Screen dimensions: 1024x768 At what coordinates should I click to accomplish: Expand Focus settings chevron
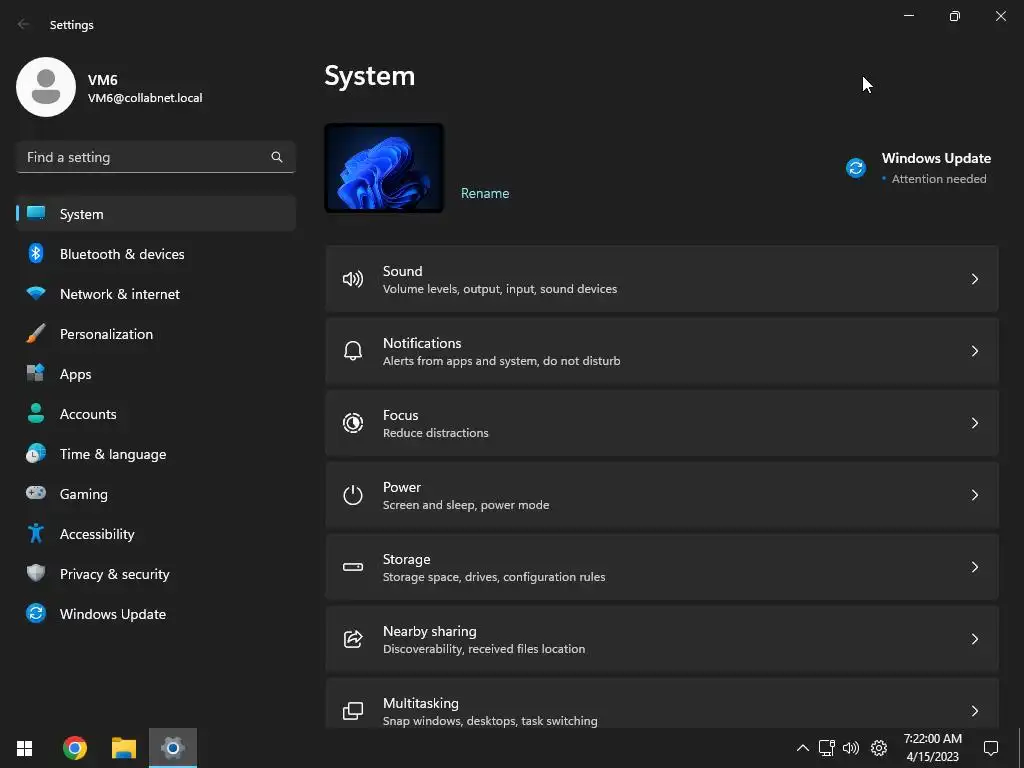pyautogui.click(x=974, y=423)
